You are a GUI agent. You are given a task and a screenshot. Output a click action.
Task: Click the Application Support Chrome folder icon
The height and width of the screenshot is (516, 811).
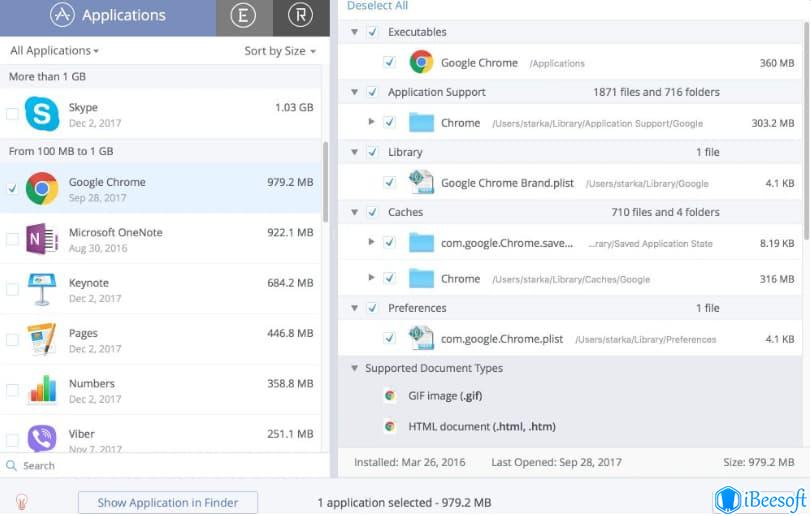[x=421, y=123]
